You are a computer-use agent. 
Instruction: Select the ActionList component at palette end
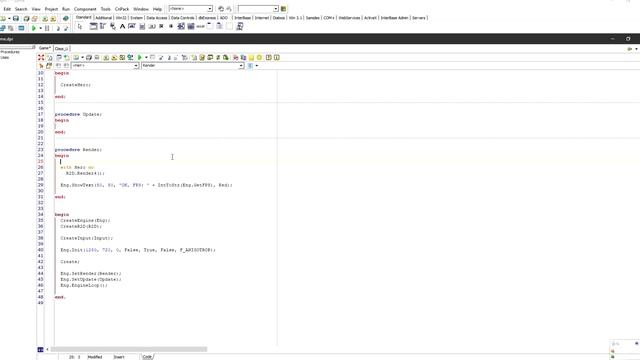(x=240, y=27)
